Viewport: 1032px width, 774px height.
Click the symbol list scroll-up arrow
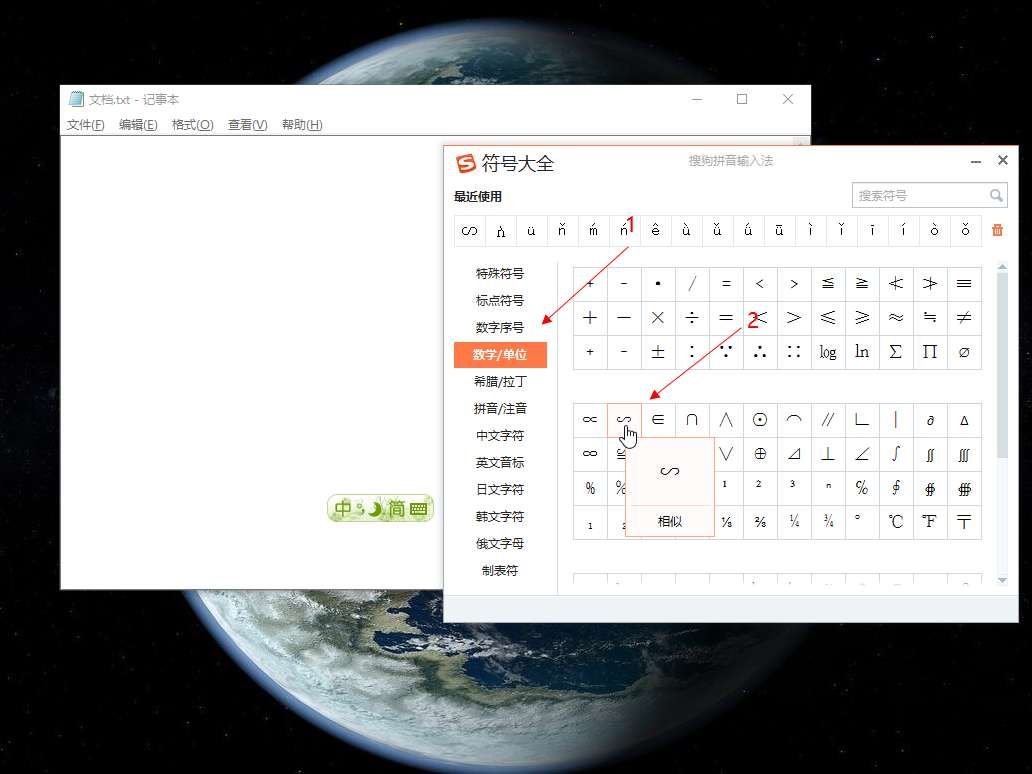click(x=1002, y=267)
